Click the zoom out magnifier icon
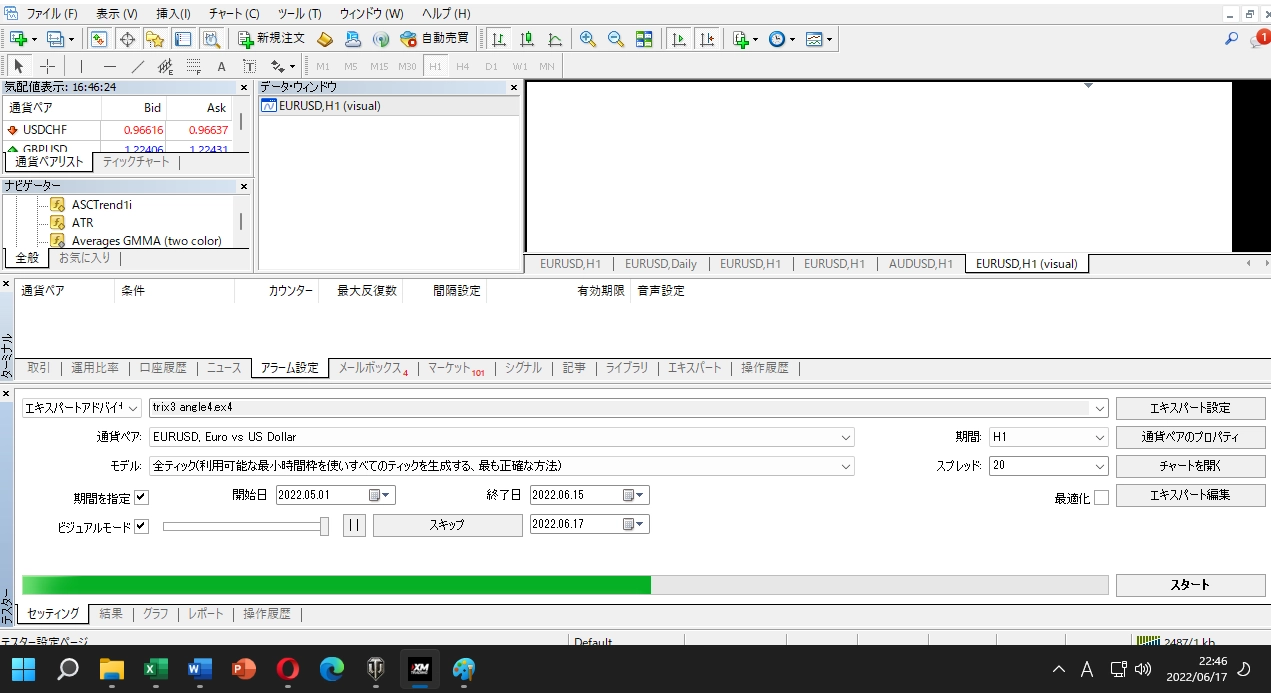 pos(616,39)
